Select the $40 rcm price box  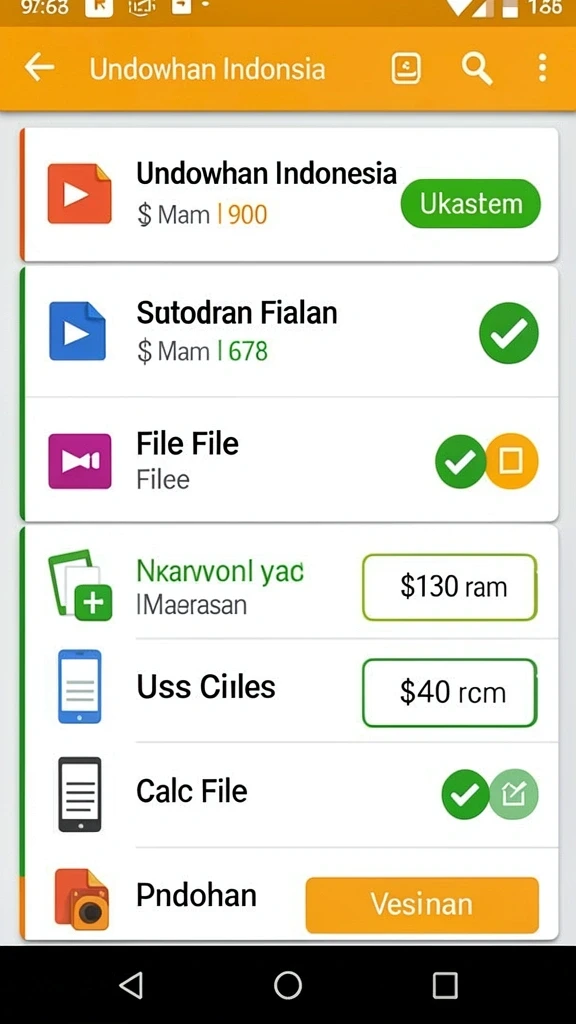coord(450,693)
